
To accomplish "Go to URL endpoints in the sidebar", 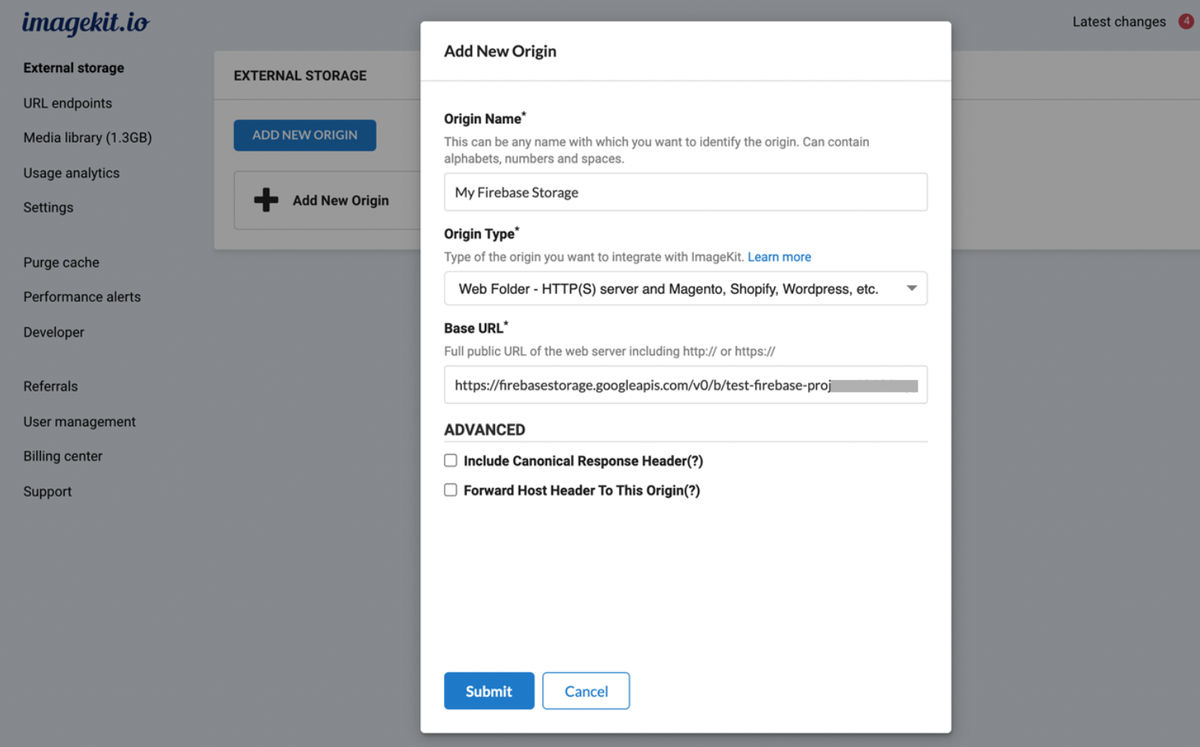I will pyautogui.click(x=68, y=103).
